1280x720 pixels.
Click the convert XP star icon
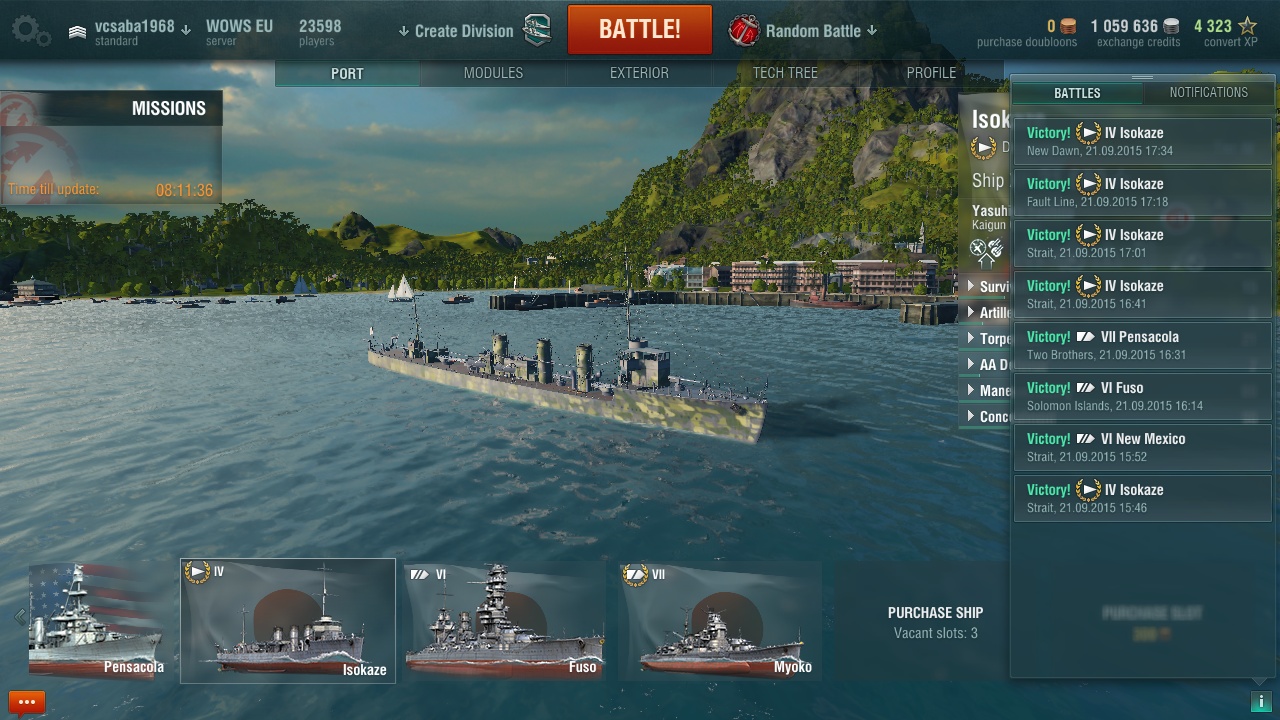(x=1247, y=26)
